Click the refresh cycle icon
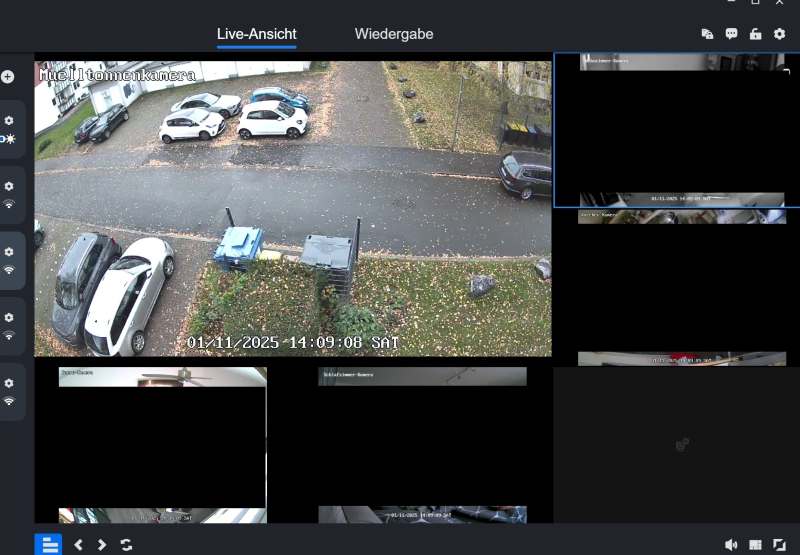800x555 pixels. point(126,545)
